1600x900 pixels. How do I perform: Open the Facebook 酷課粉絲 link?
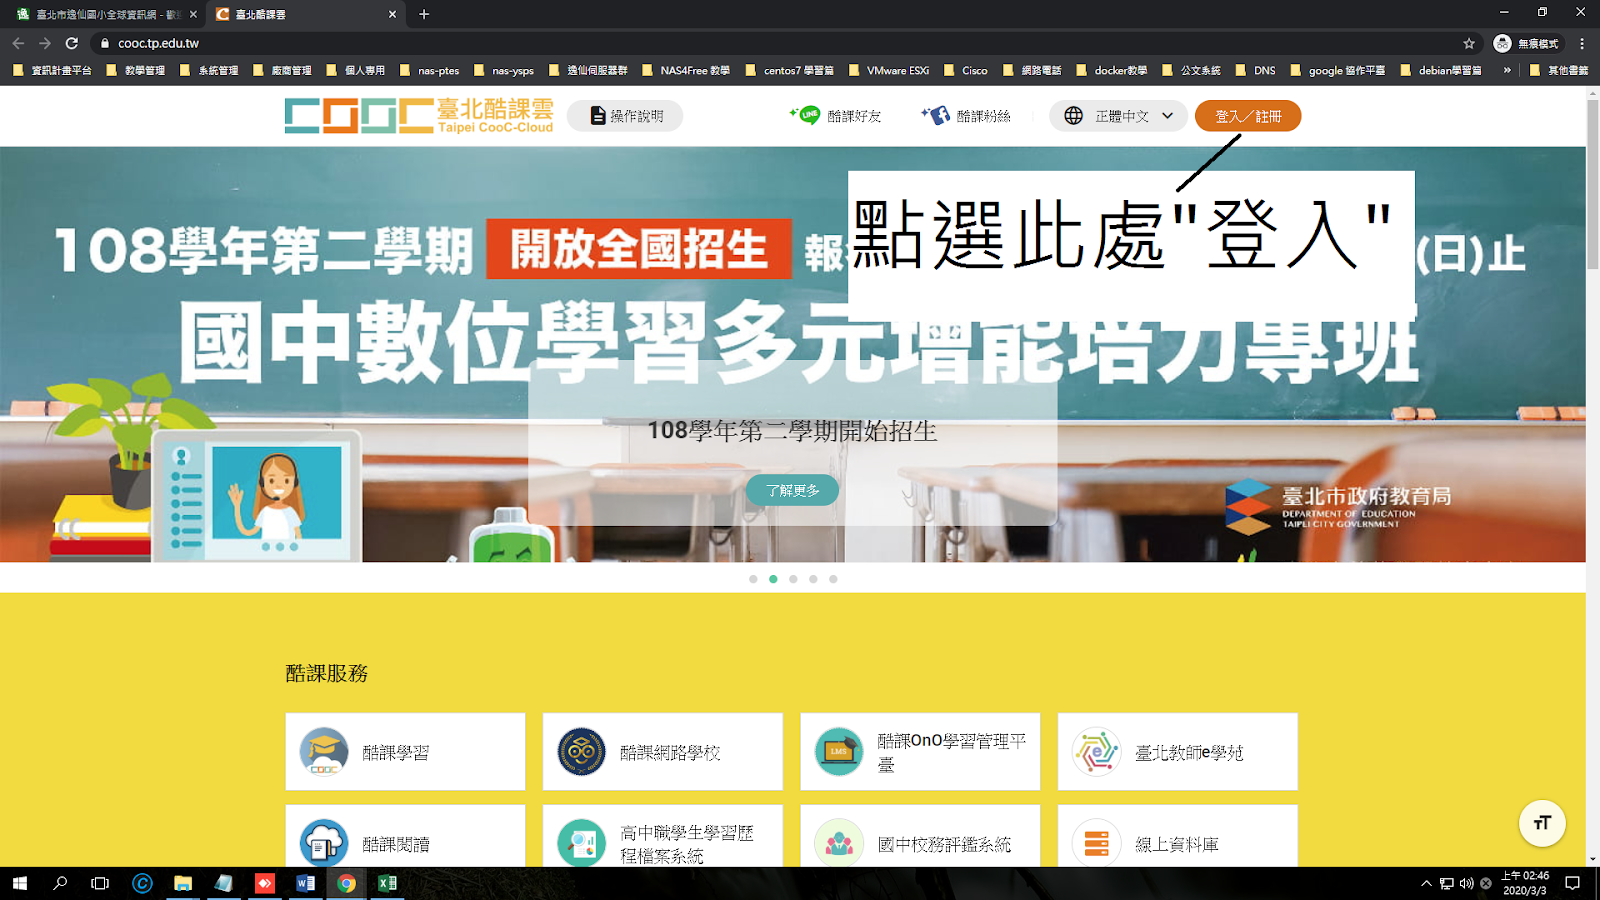965,116
